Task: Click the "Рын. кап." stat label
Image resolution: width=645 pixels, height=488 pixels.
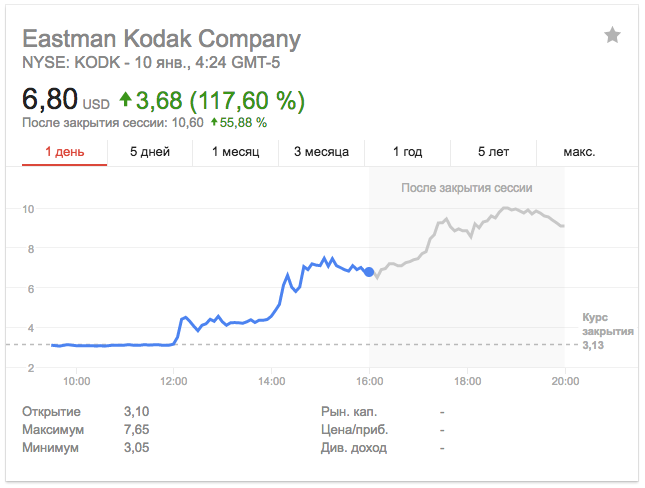Action: pyautogui.click(x=347, y=411)
